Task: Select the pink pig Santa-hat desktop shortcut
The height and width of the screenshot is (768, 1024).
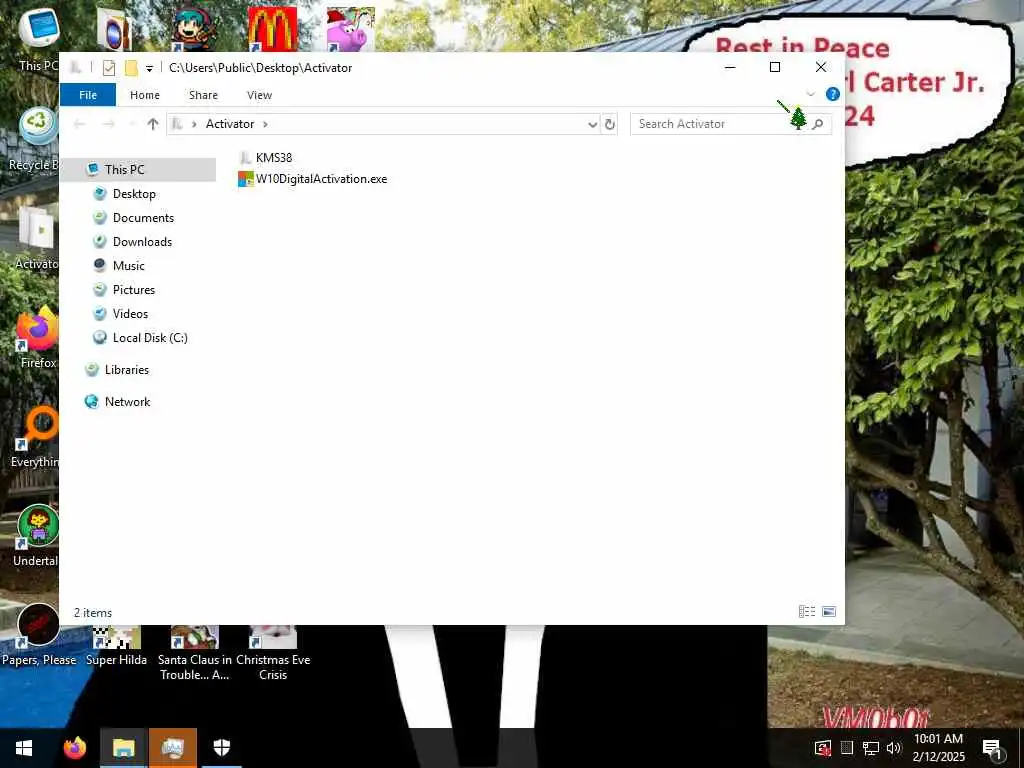Action: 351,29
